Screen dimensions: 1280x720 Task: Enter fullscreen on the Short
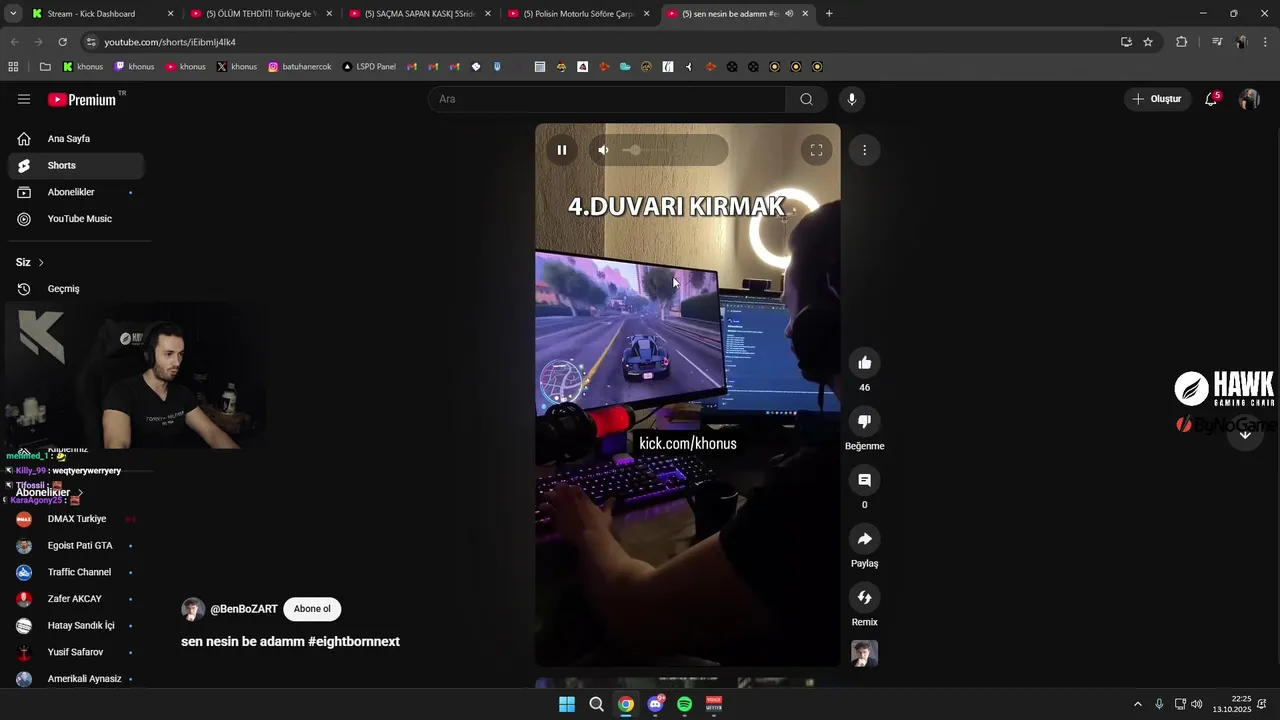pos(816,150)
